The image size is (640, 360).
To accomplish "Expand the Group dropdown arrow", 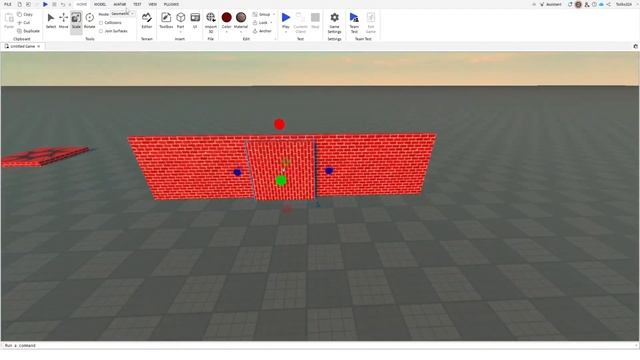I will pyautogui.click(x=273, y=14).
